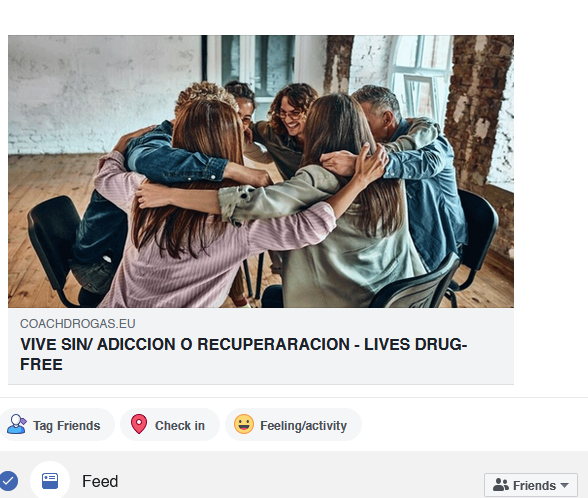Select the Feed label text

(x=100, y=481)
